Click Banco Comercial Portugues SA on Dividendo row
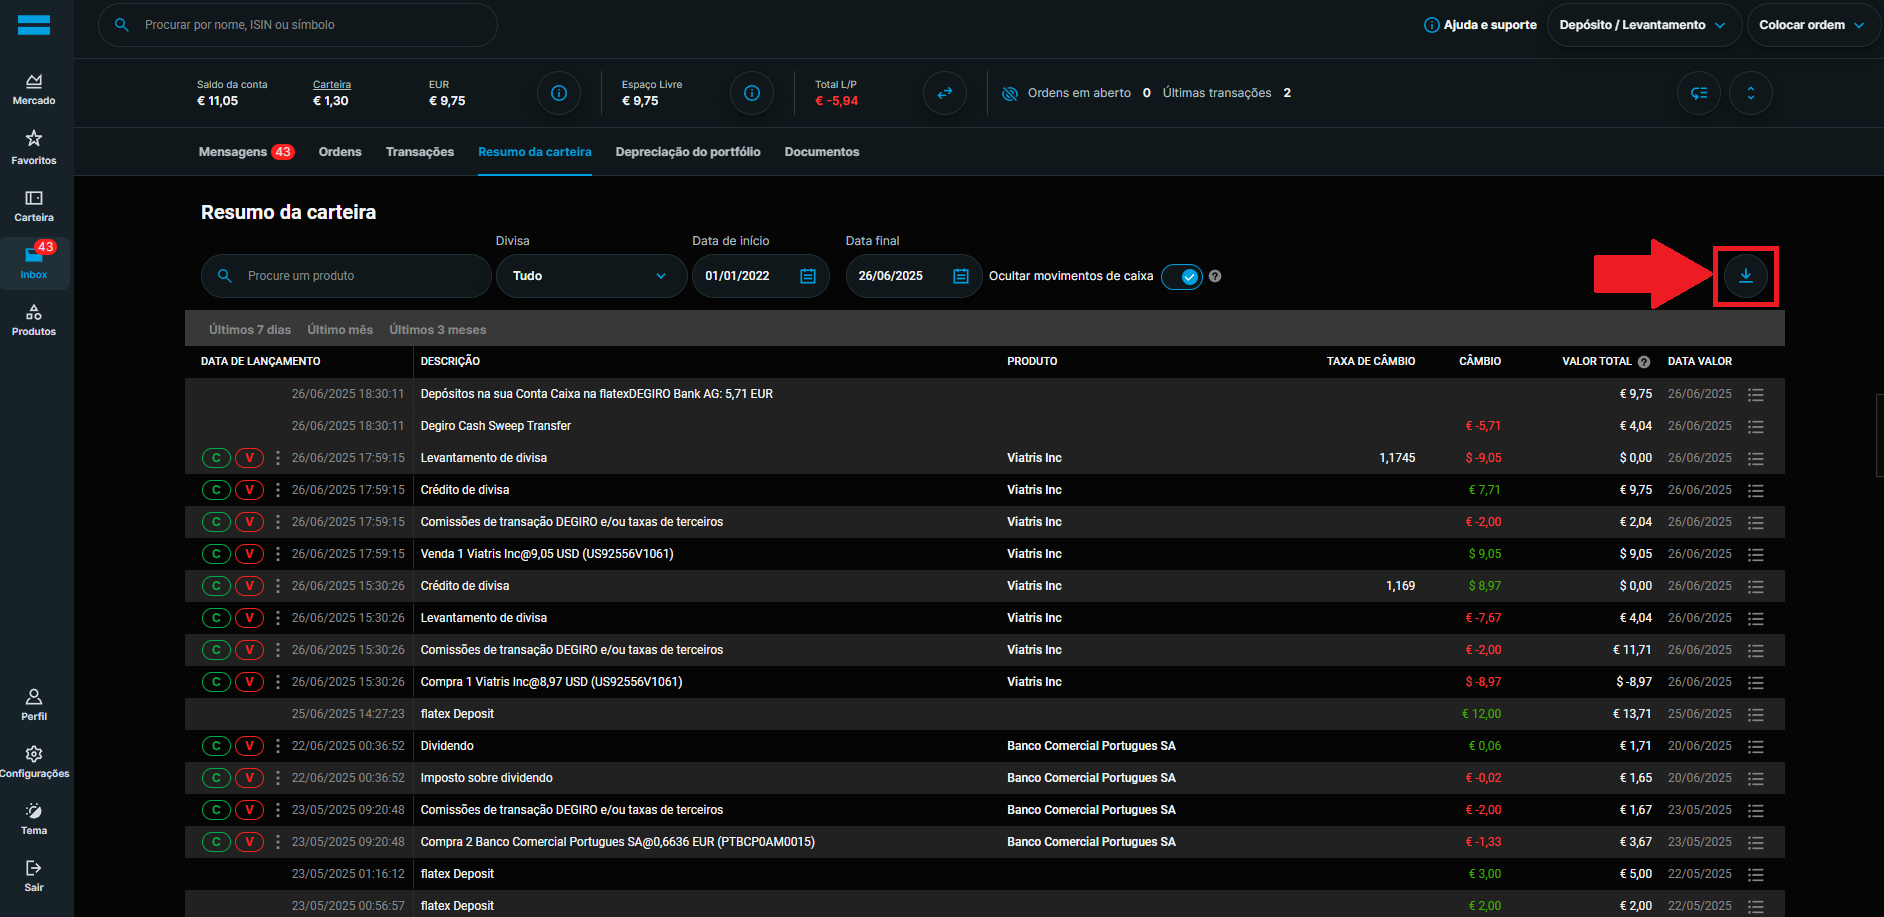1884x917 pixels. tap(1091, 746)
